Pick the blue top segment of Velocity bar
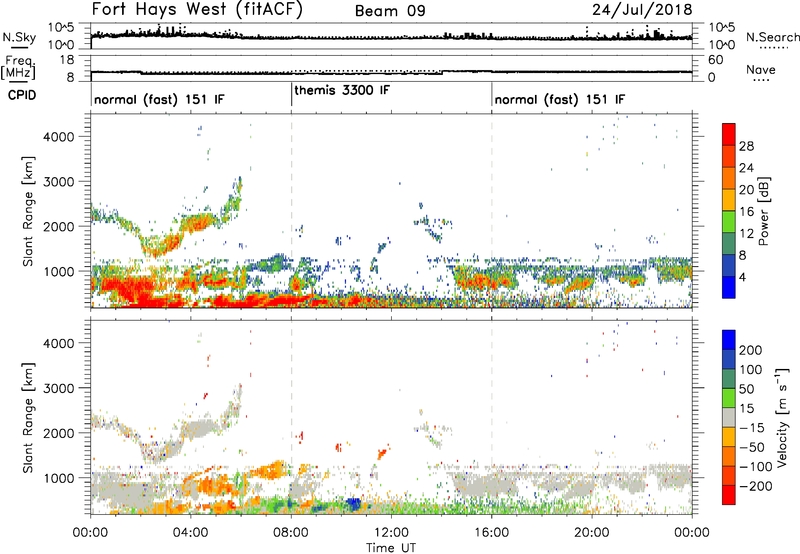The height and width of the screenshot is (554, 800). point(729,340)
